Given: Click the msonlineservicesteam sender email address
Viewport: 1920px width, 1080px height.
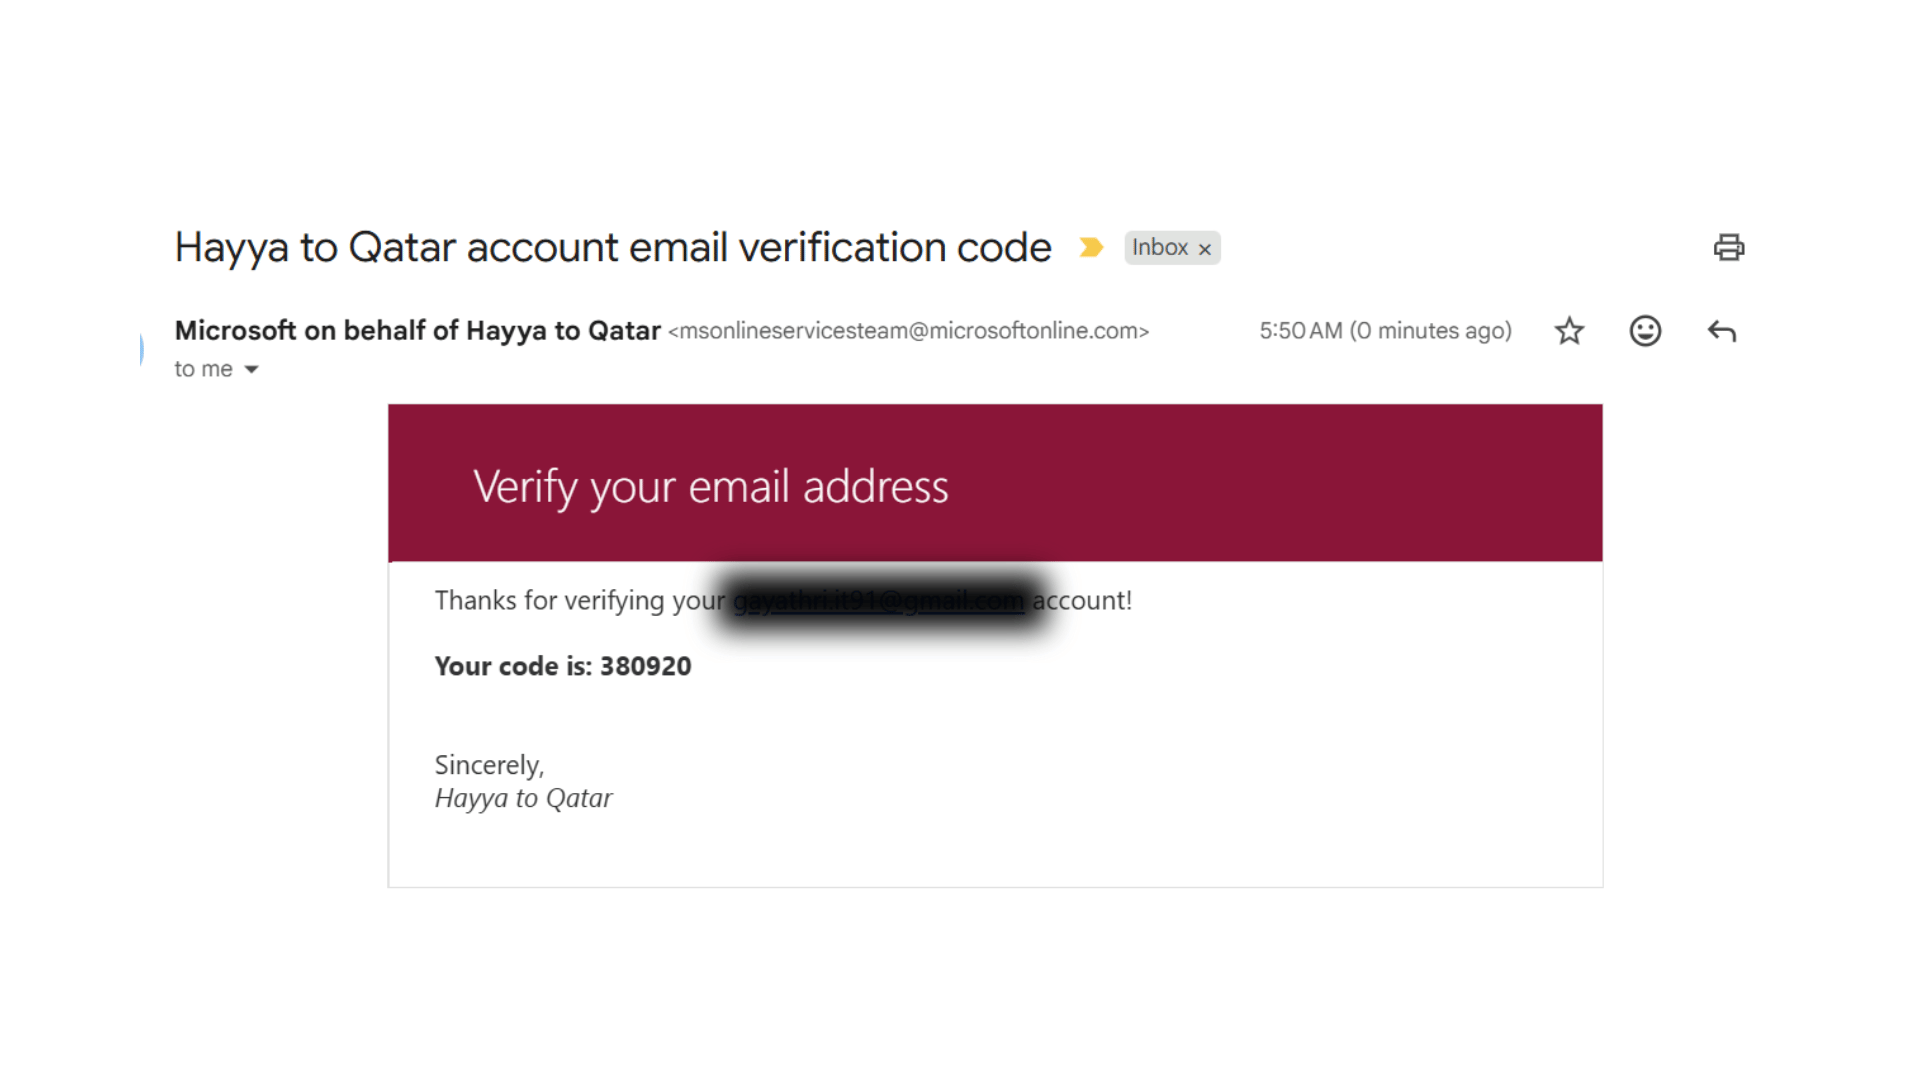Looking at the screenshot, I should click(908, 331).
